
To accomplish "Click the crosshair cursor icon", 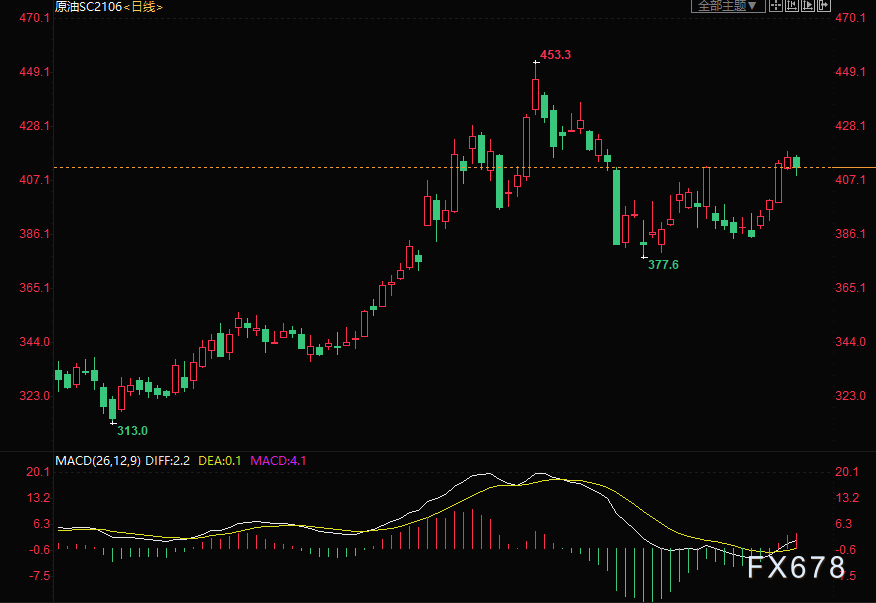I will (777, 6).
